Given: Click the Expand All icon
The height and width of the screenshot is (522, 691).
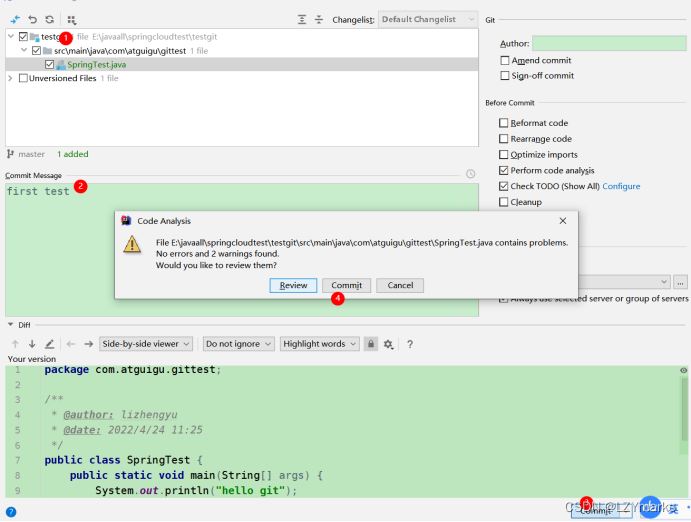Looking at the screenshot, I should coord(302,19).
